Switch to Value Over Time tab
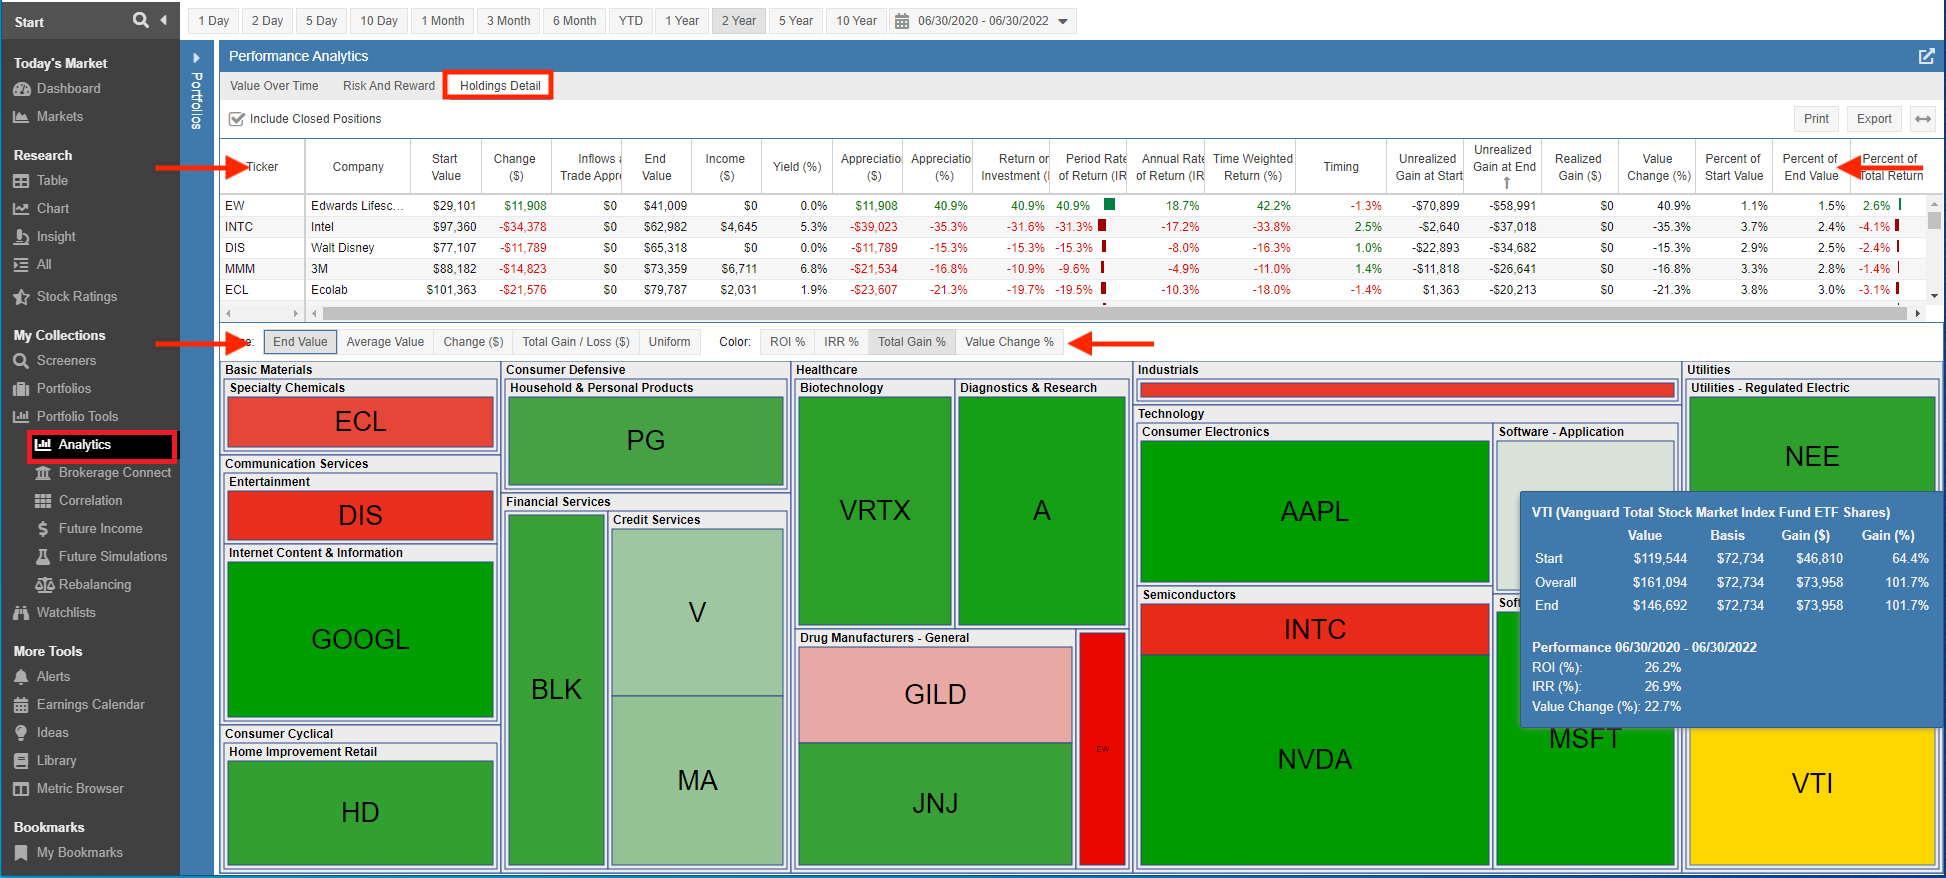This screenshot has width=1946, height=878. pyautogui.click(x=274, y=86)
